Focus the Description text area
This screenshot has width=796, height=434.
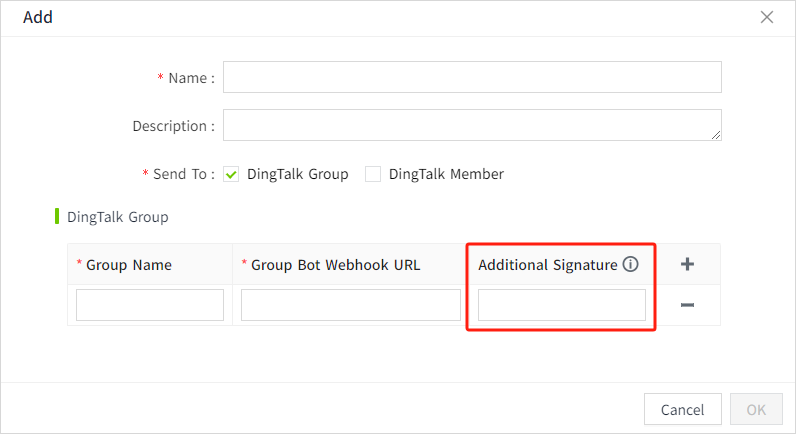click(x=472, y=125)
